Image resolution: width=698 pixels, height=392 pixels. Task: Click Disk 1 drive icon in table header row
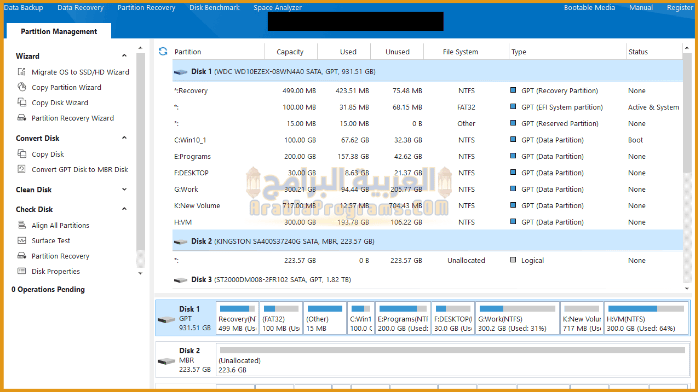[180, 72]
